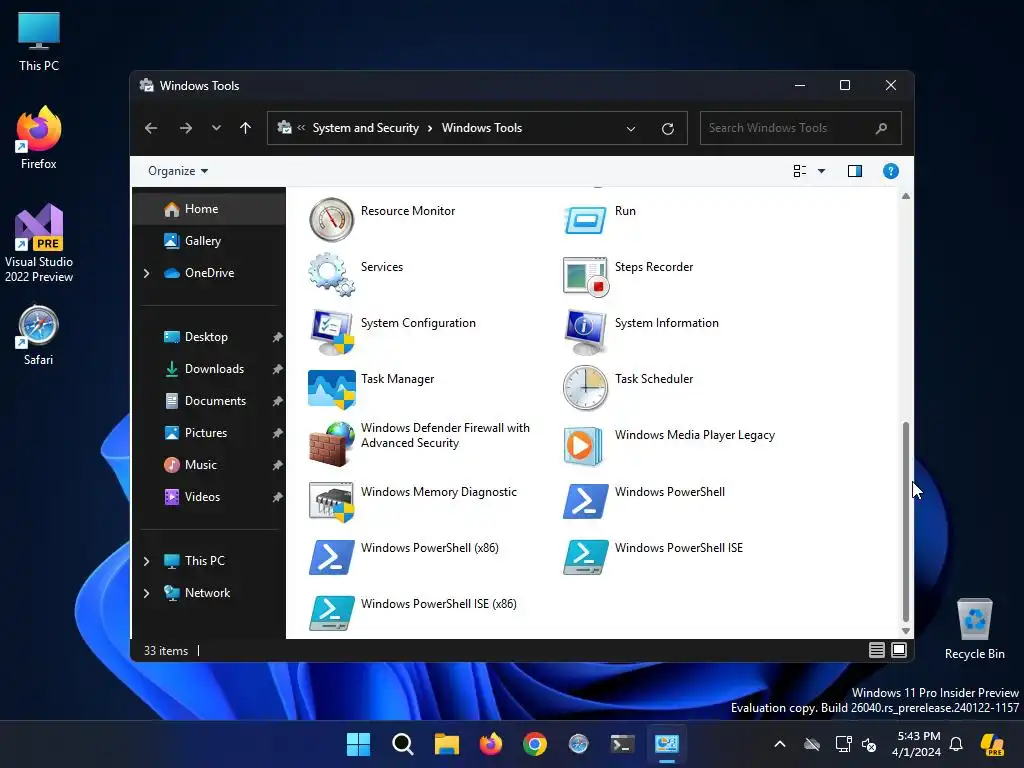Open recent locations dropdown
The height and width of the screenshot is (768, 1024).
216,128
